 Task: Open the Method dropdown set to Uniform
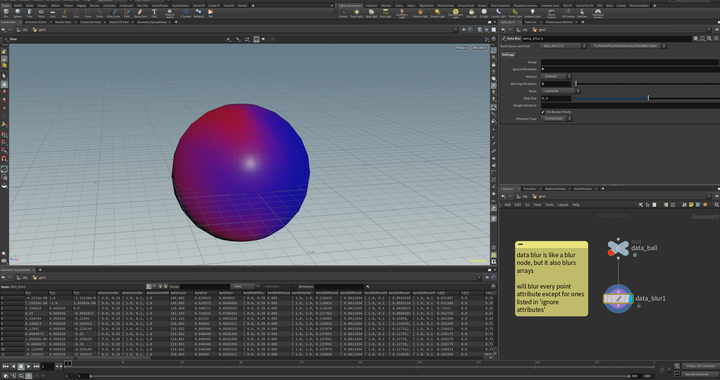[556, 77]
